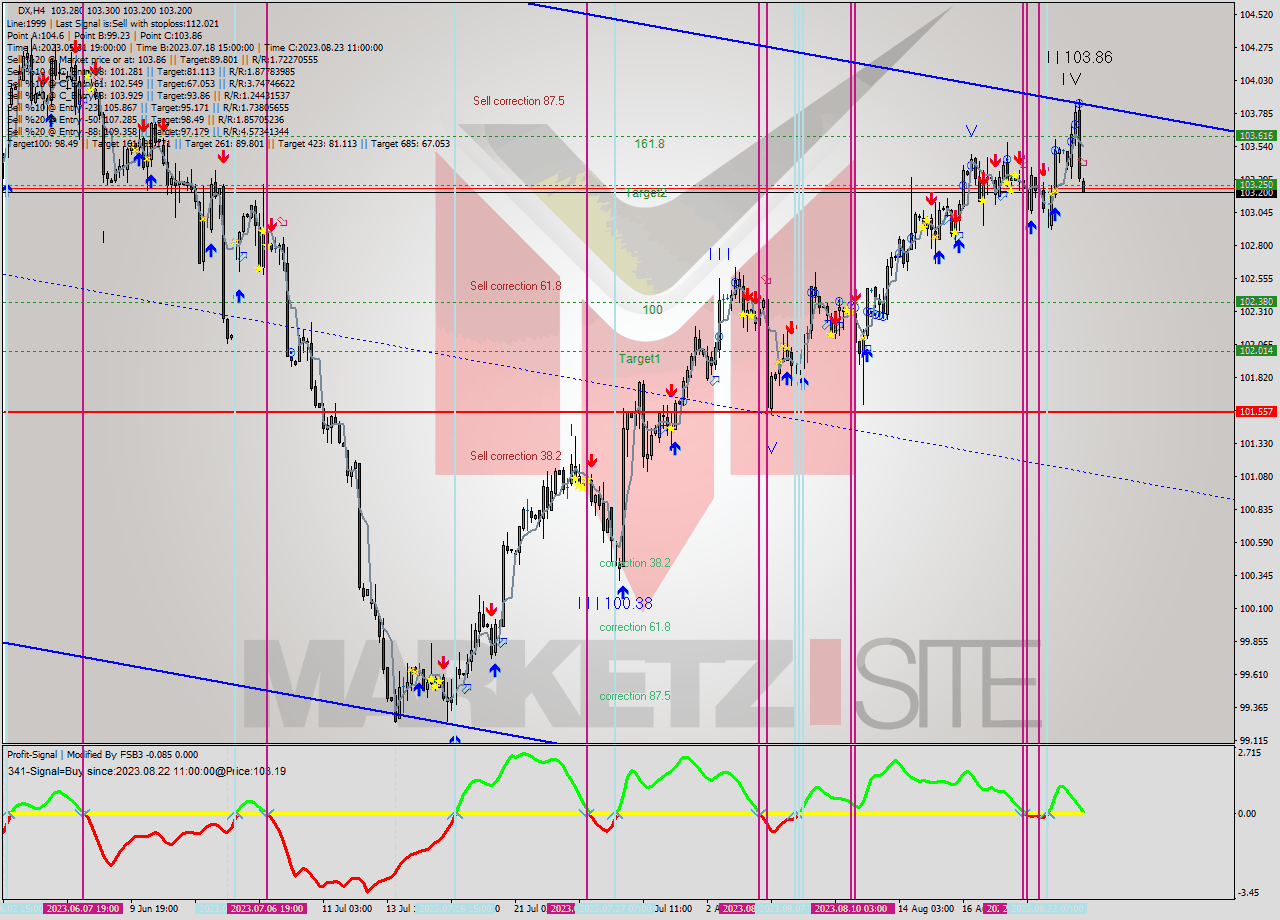Click the 0.00 indicator scale value
This screenshot has height=920, width=1280.
coord(1249,813)
